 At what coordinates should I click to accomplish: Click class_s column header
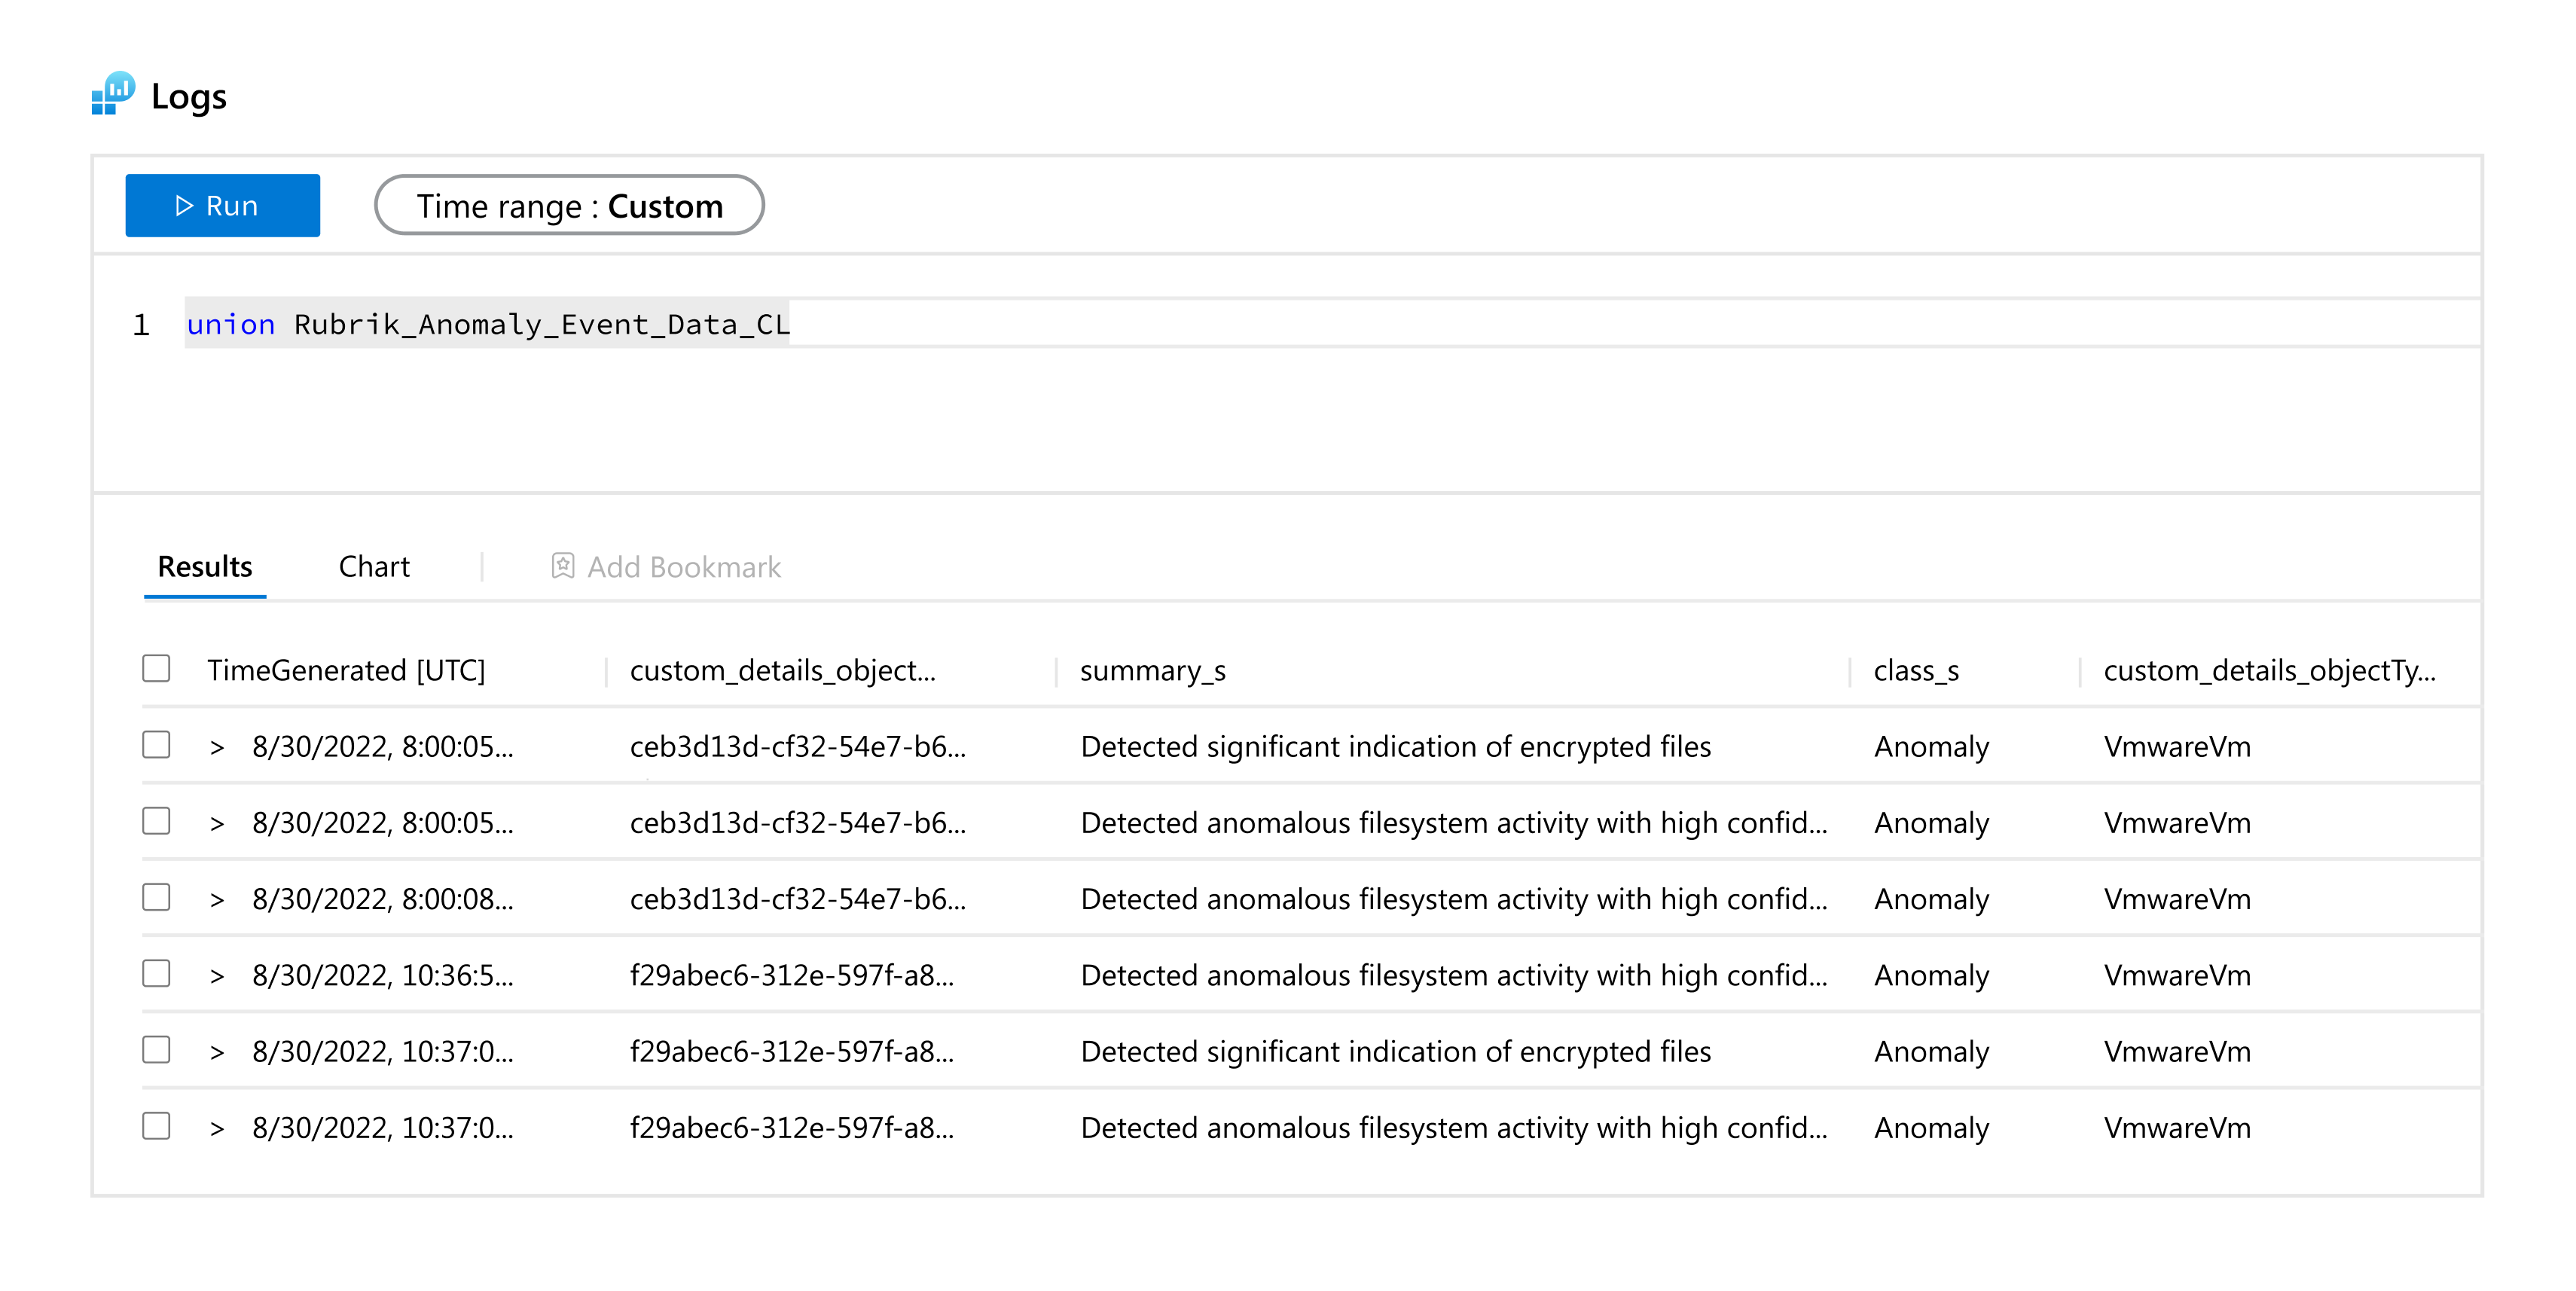pyautogui.click(x=1916, y=670)
